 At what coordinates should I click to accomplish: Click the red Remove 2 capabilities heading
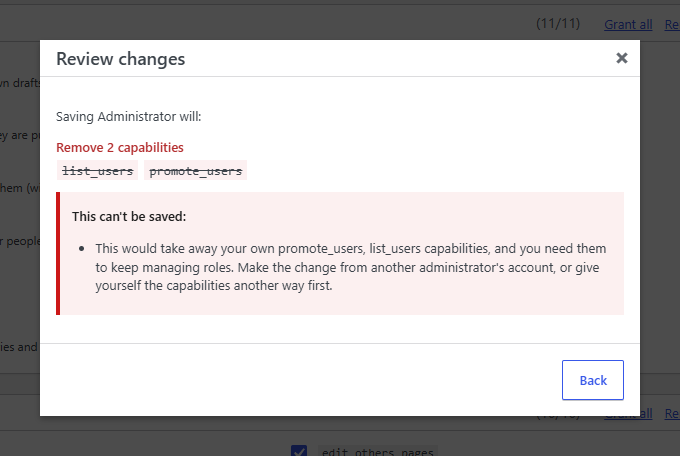(x=120, y=148)
